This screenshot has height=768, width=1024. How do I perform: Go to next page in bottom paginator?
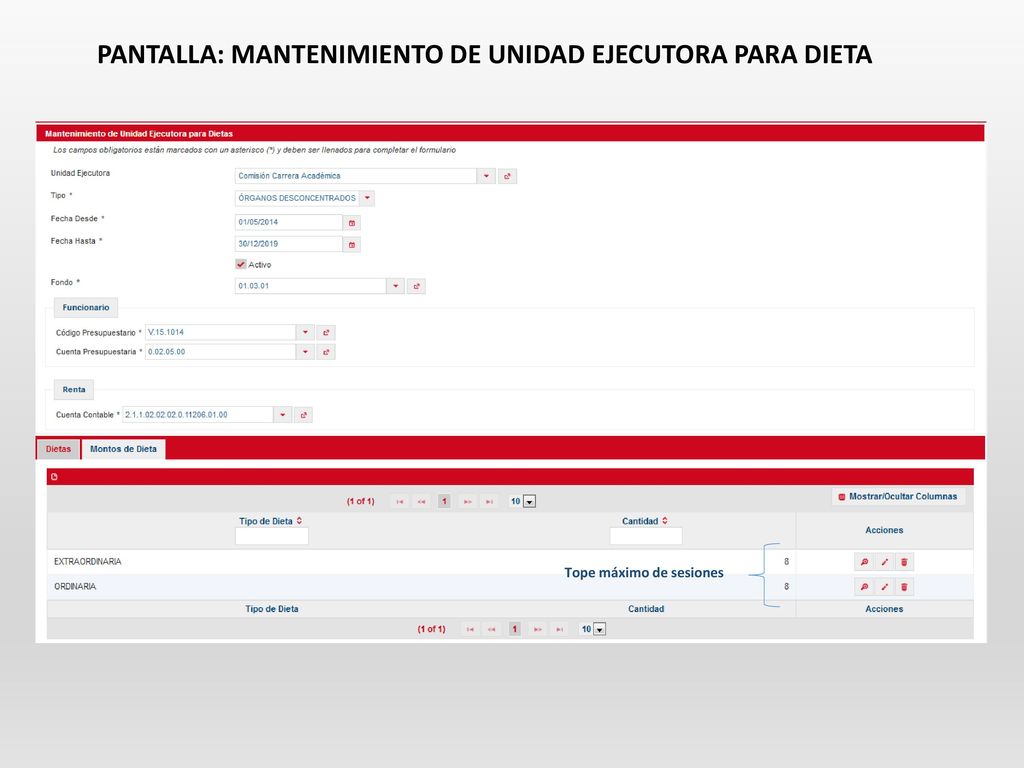coord(538,629)
